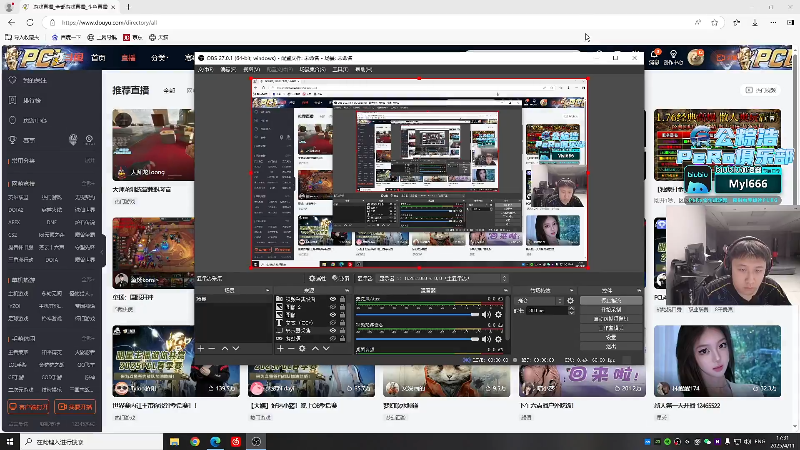Open source properties gear under the Sources list
Viewport: 800px width, 450px height.
(302, 348)
